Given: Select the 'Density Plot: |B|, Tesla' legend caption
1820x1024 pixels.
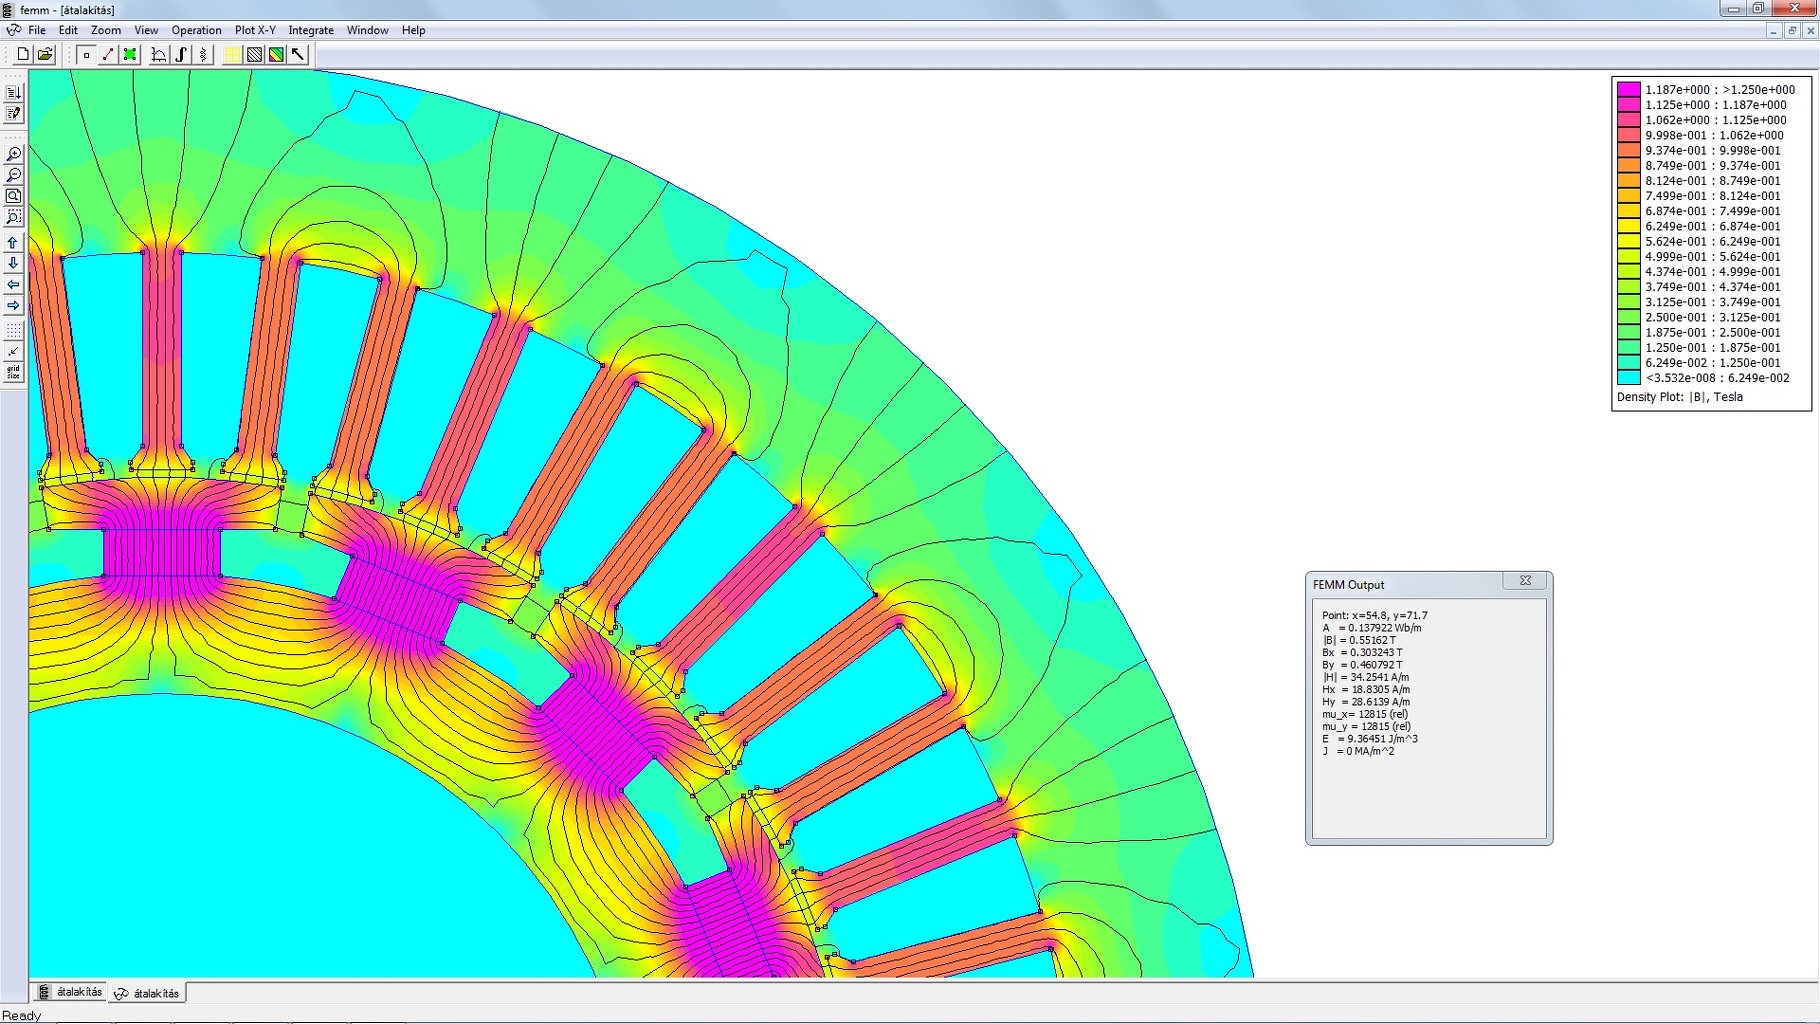Looking at the screenshot, I should pyautogui.click(x=1680, y=397).
